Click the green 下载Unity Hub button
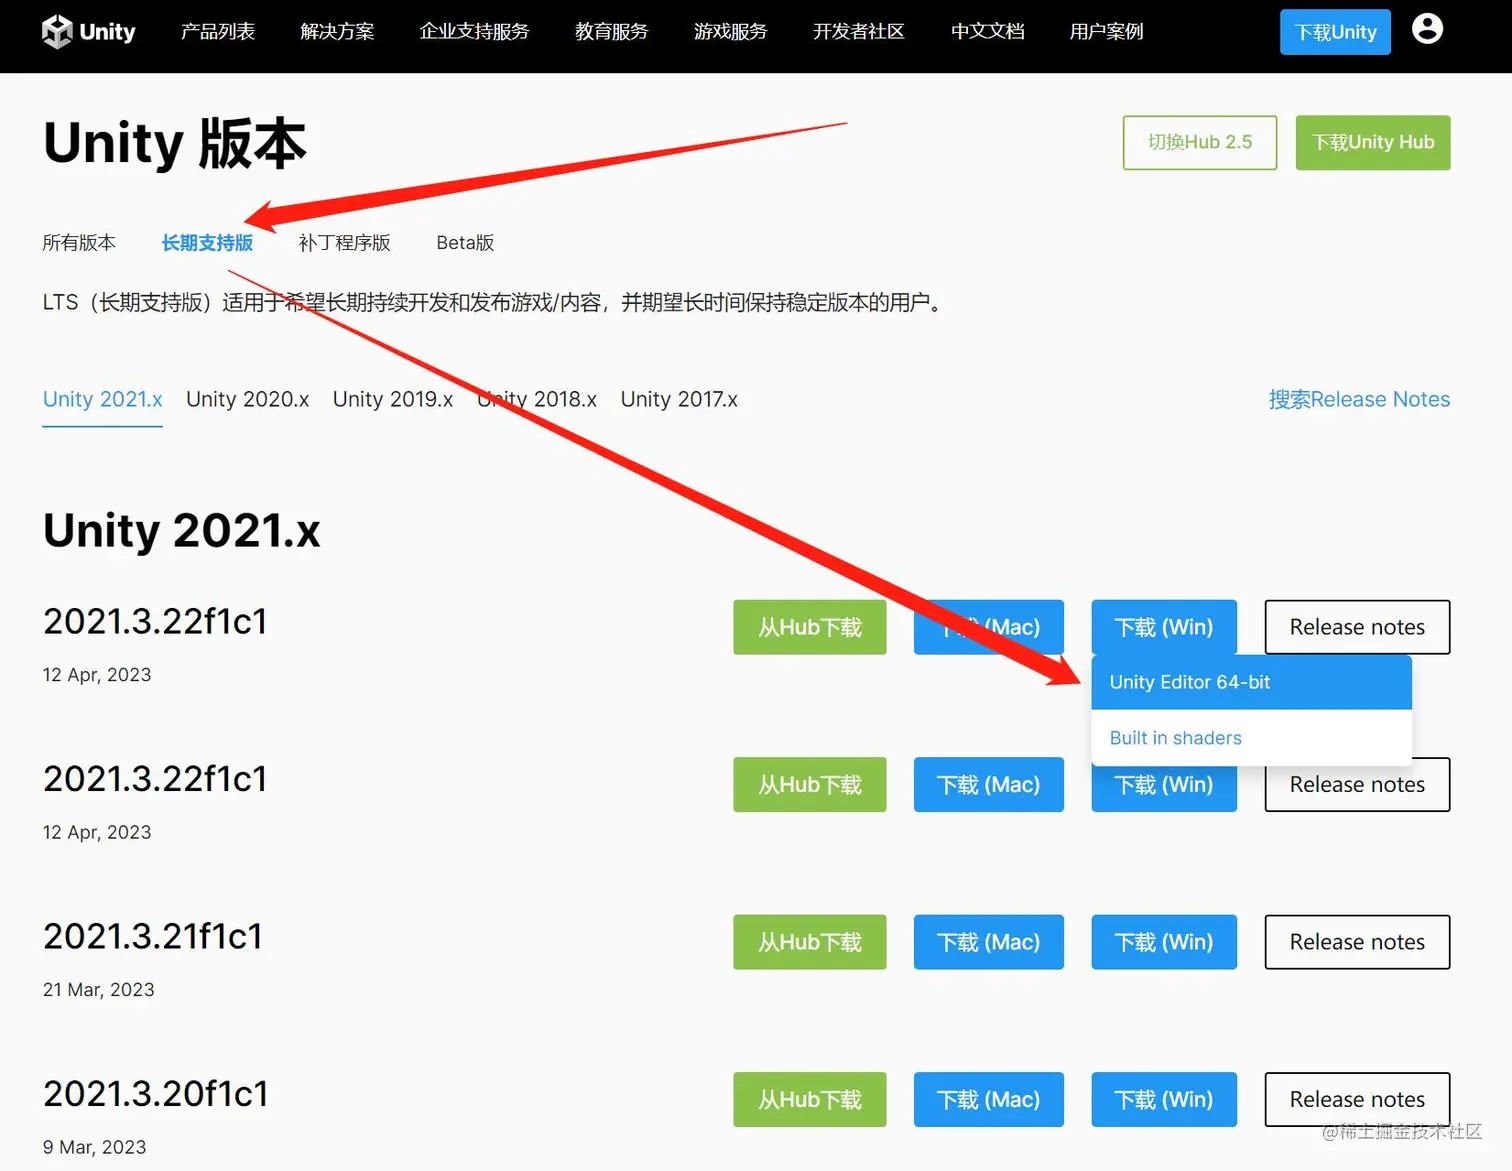Image resolution: width=1512 pixels, height=1171 pixels. point(1373,142)
